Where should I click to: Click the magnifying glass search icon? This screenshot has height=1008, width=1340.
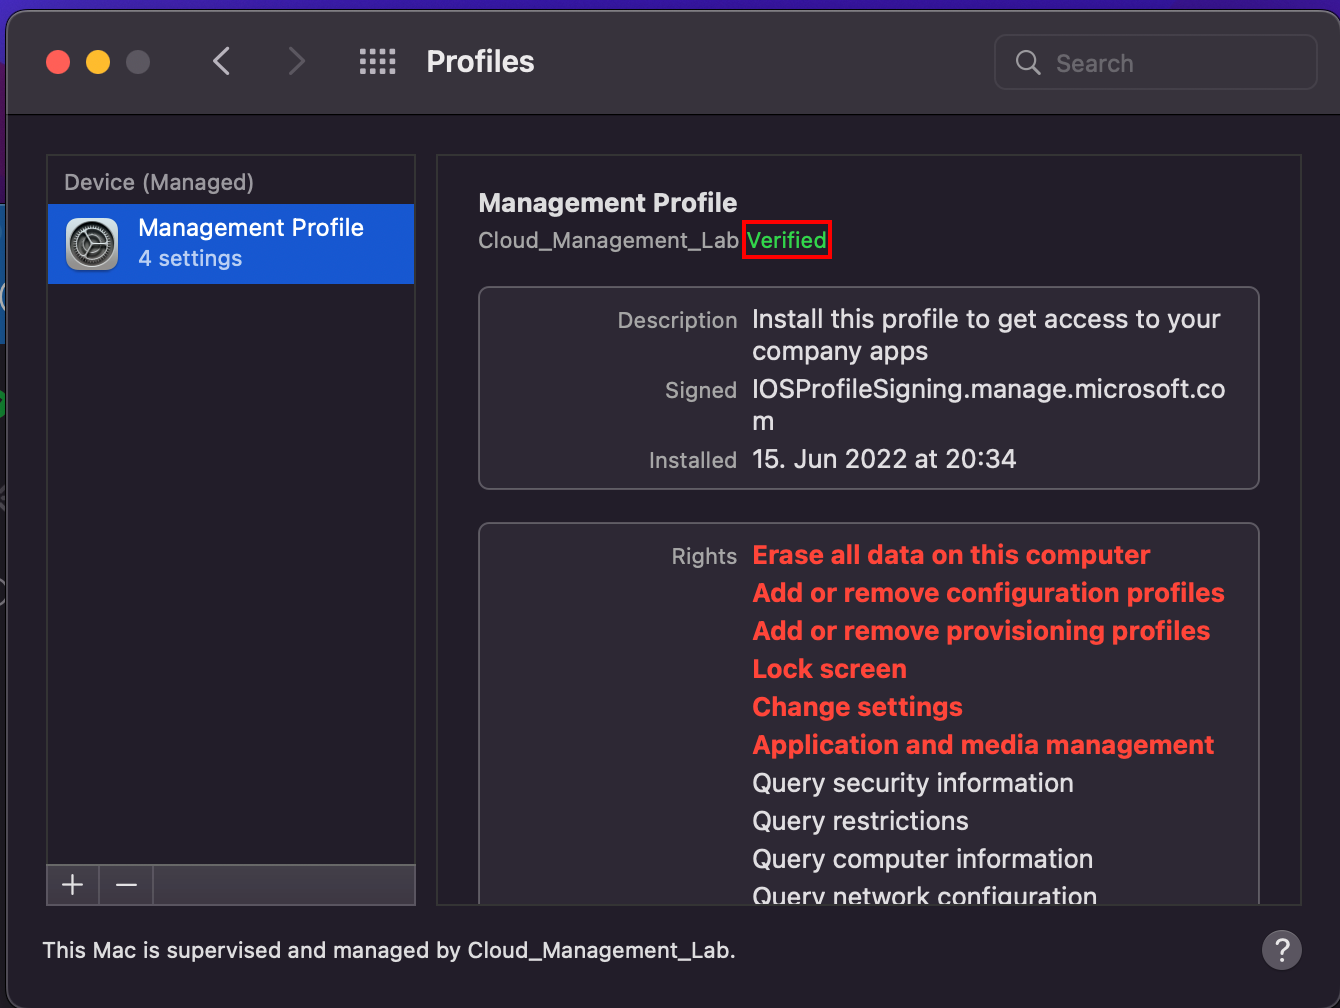pyautogui.click(x=1028, y=63)
